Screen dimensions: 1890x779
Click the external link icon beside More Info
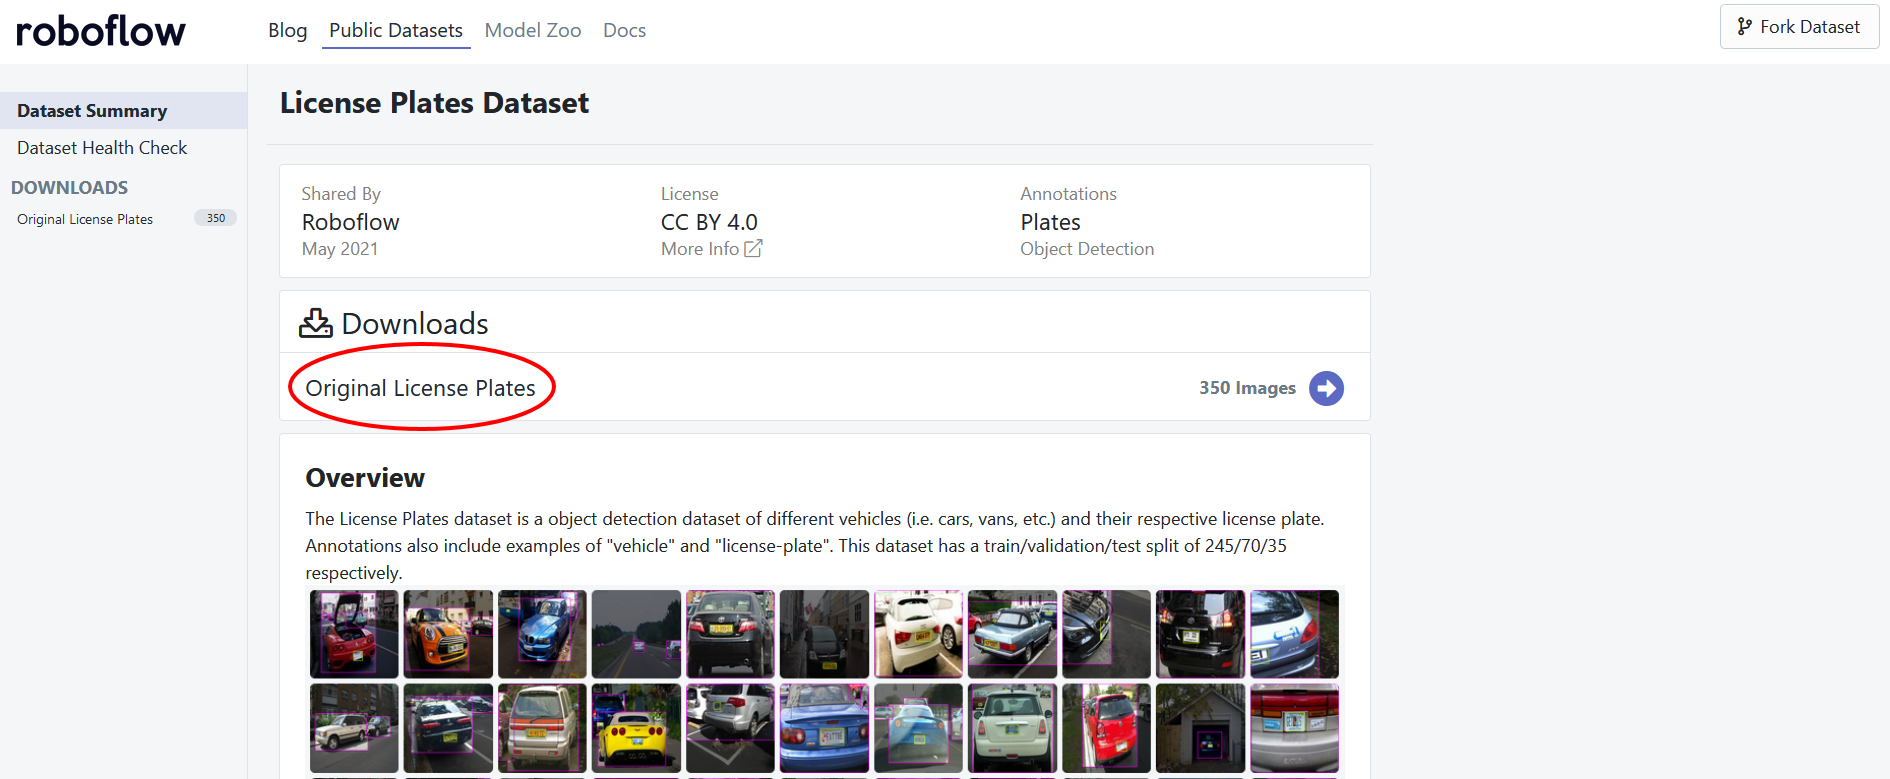click(753, 248)
